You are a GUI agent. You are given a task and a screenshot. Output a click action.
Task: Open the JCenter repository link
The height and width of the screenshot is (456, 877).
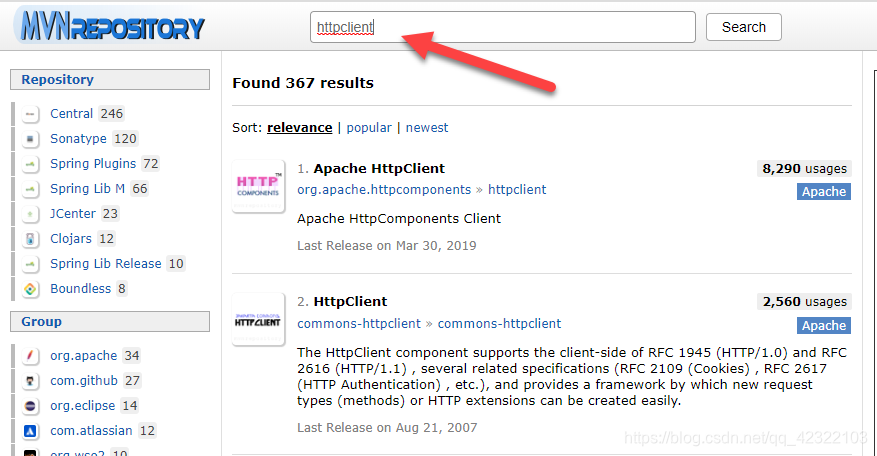[73, 213]
